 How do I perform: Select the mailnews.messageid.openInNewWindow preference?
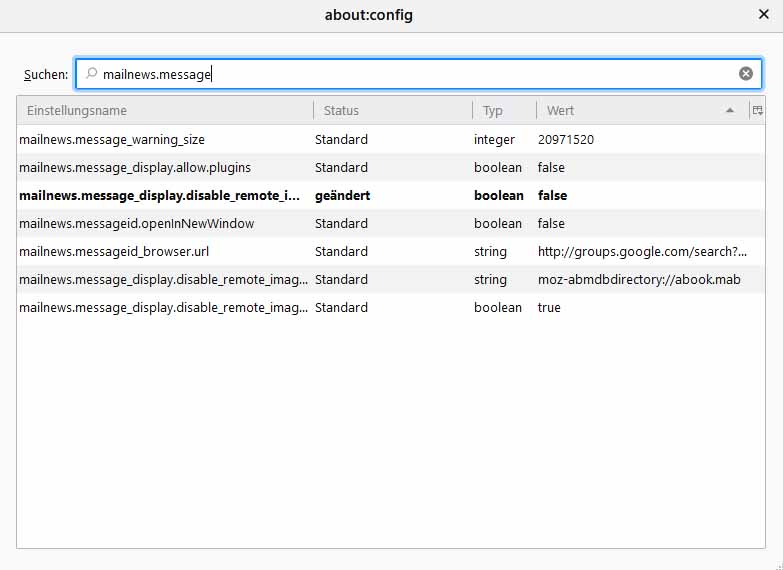point(137,224)
